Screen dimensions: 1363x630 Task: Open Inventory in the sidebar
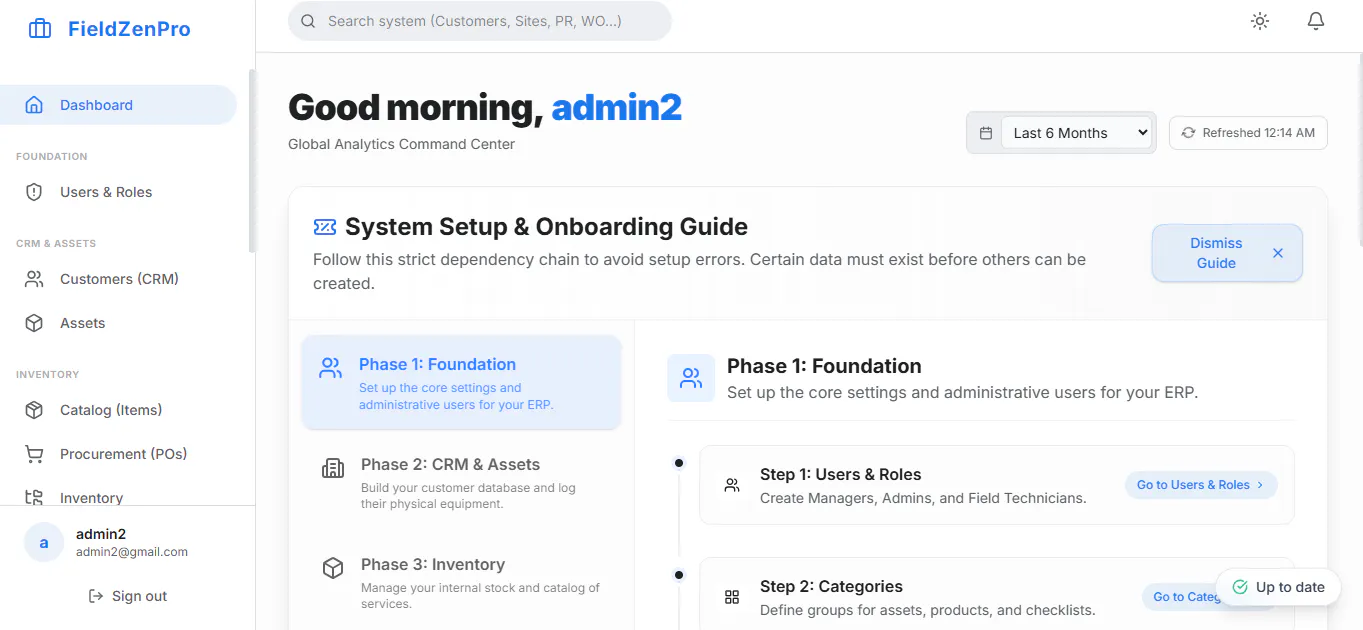click(118, 496)
